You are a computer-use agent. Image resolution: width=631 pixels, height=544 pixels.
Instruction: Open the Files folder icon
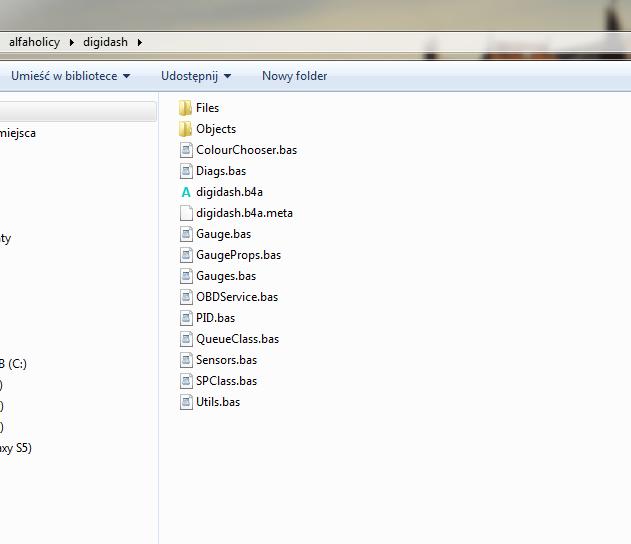tap(185, 108)
